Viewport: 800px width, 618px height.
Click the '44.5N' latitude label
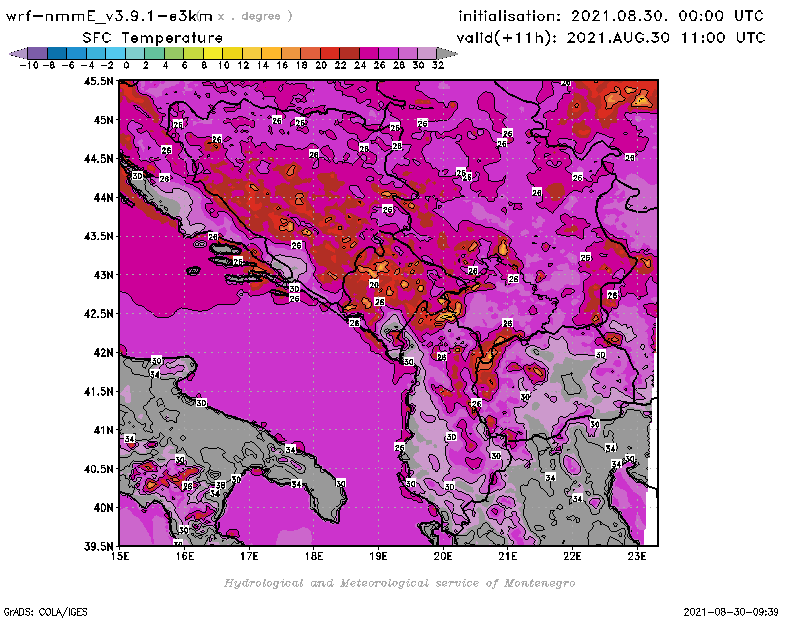(98, 159)
